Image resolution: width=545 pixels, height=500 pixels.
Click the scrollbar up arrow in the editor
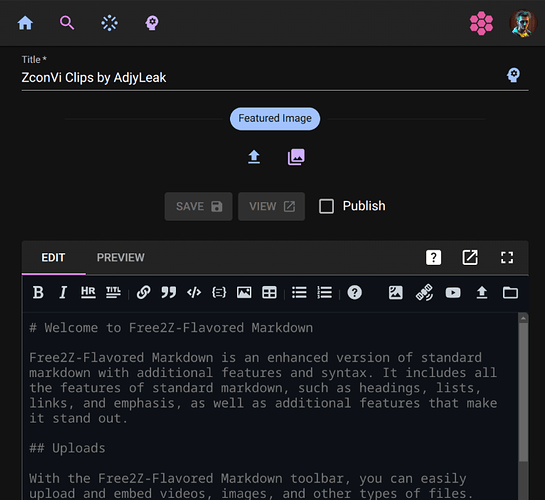(523, 318)
